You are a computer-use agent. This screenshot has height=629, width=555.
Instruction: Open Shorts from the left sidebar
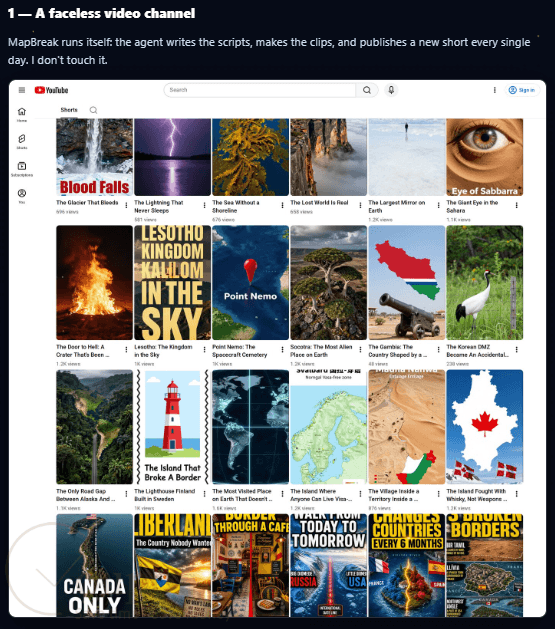click(x=22, y=142)
